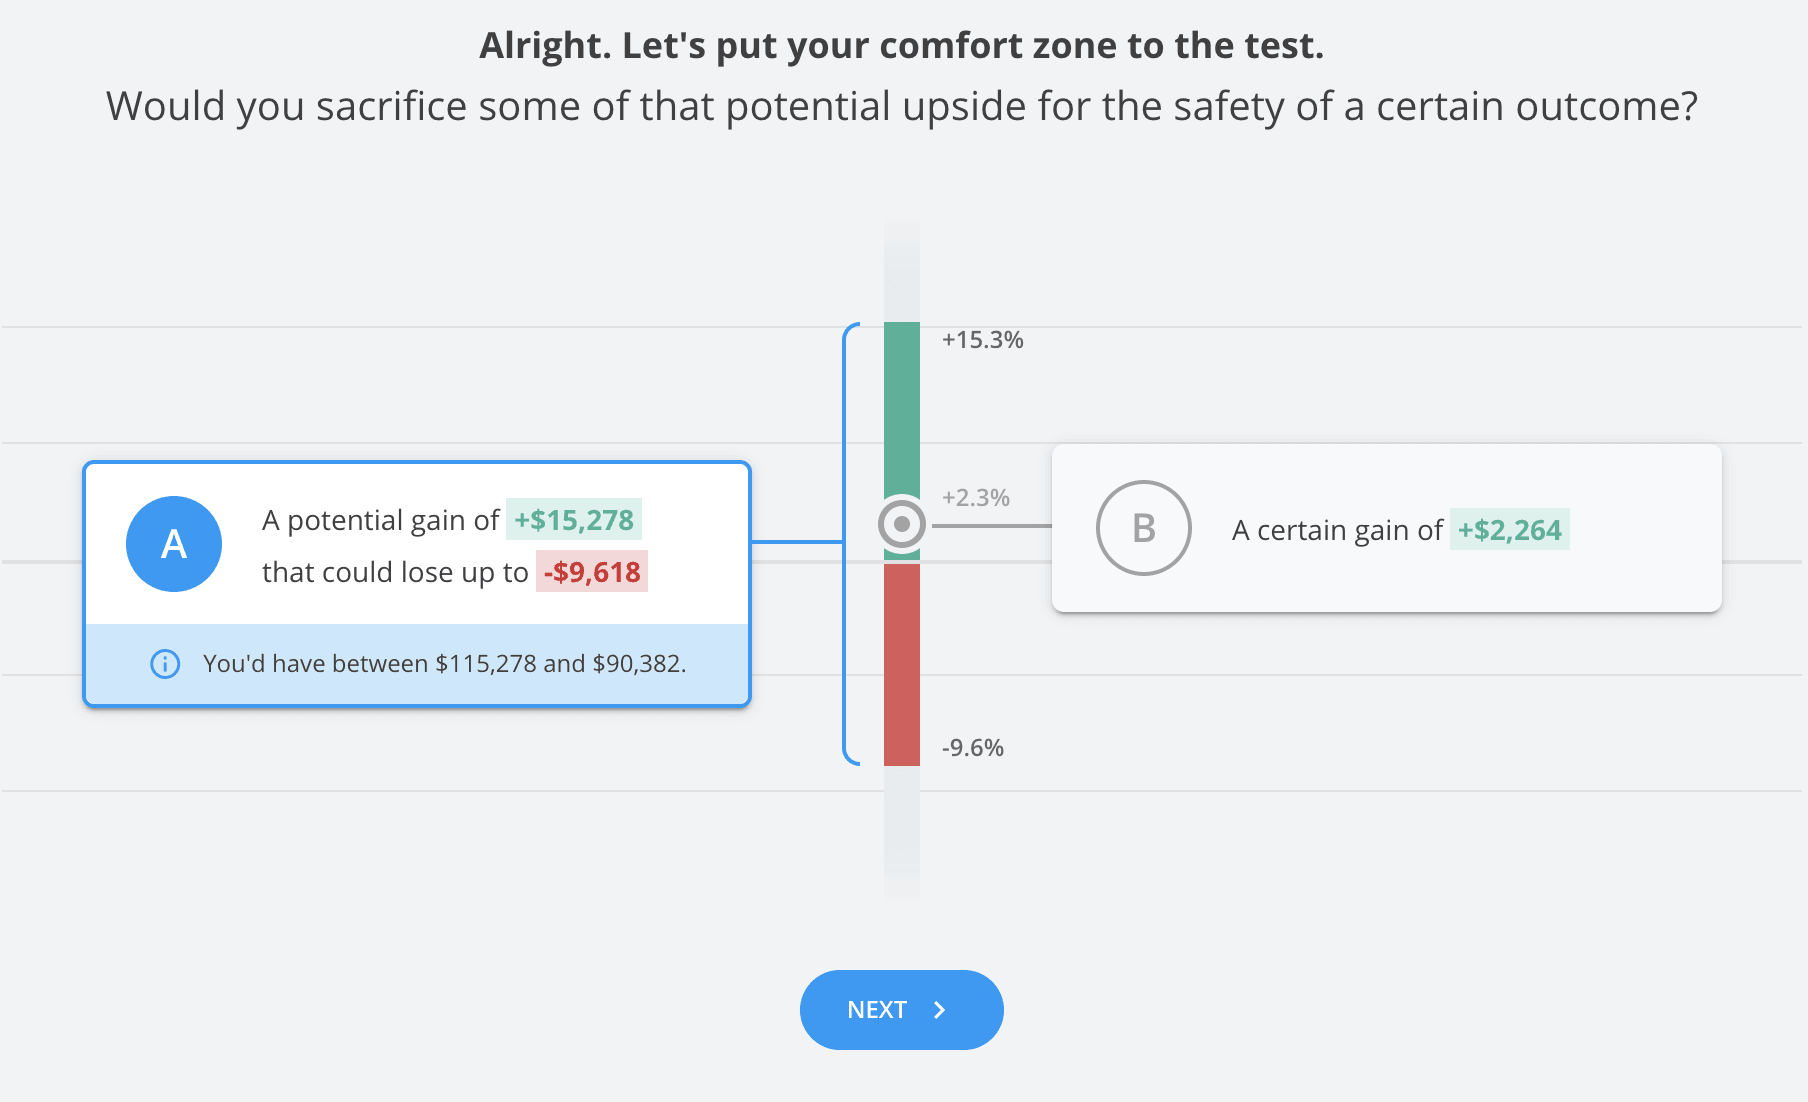Click the -9.6% label below the red bar

click(972, 746)
